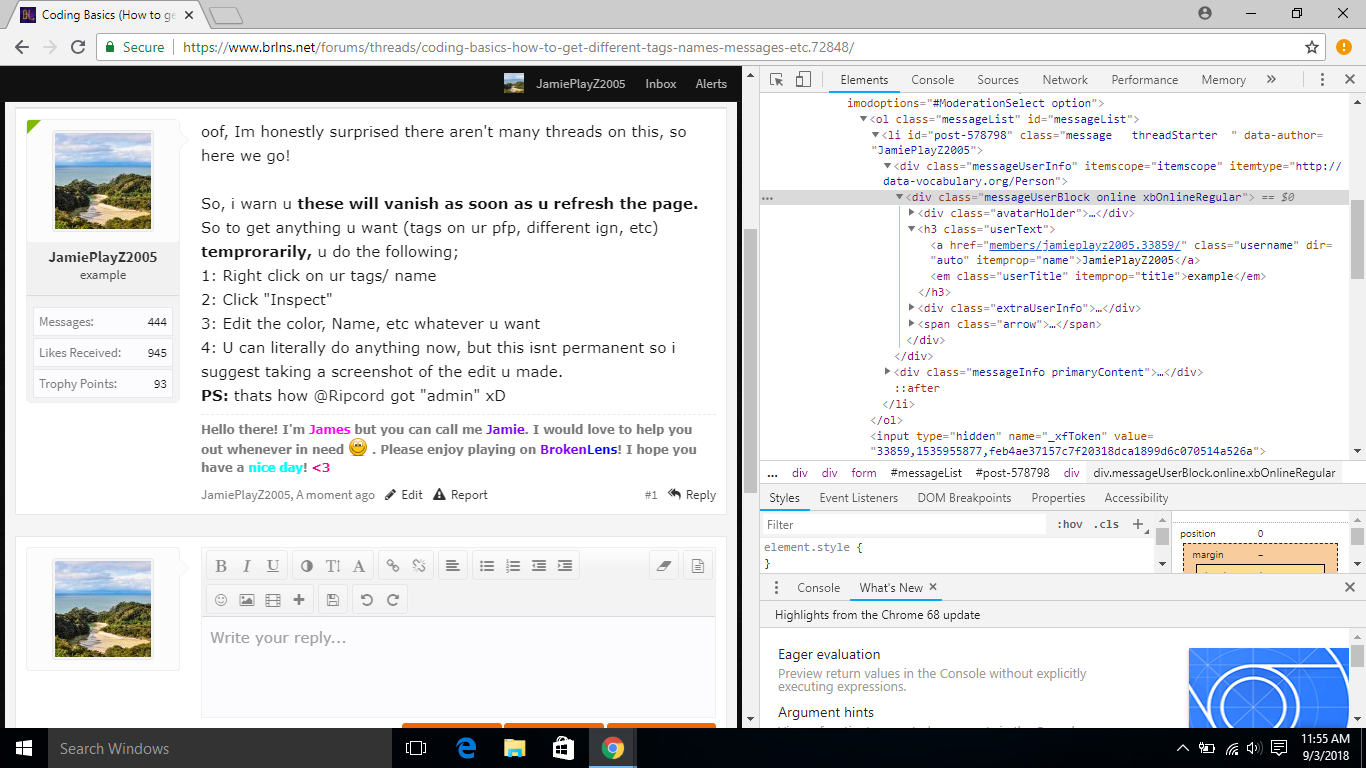Image resolution: width=1366 pixels, height=768 pixels.
Task: Open the Network tab
Action: tap(1065, 80)
